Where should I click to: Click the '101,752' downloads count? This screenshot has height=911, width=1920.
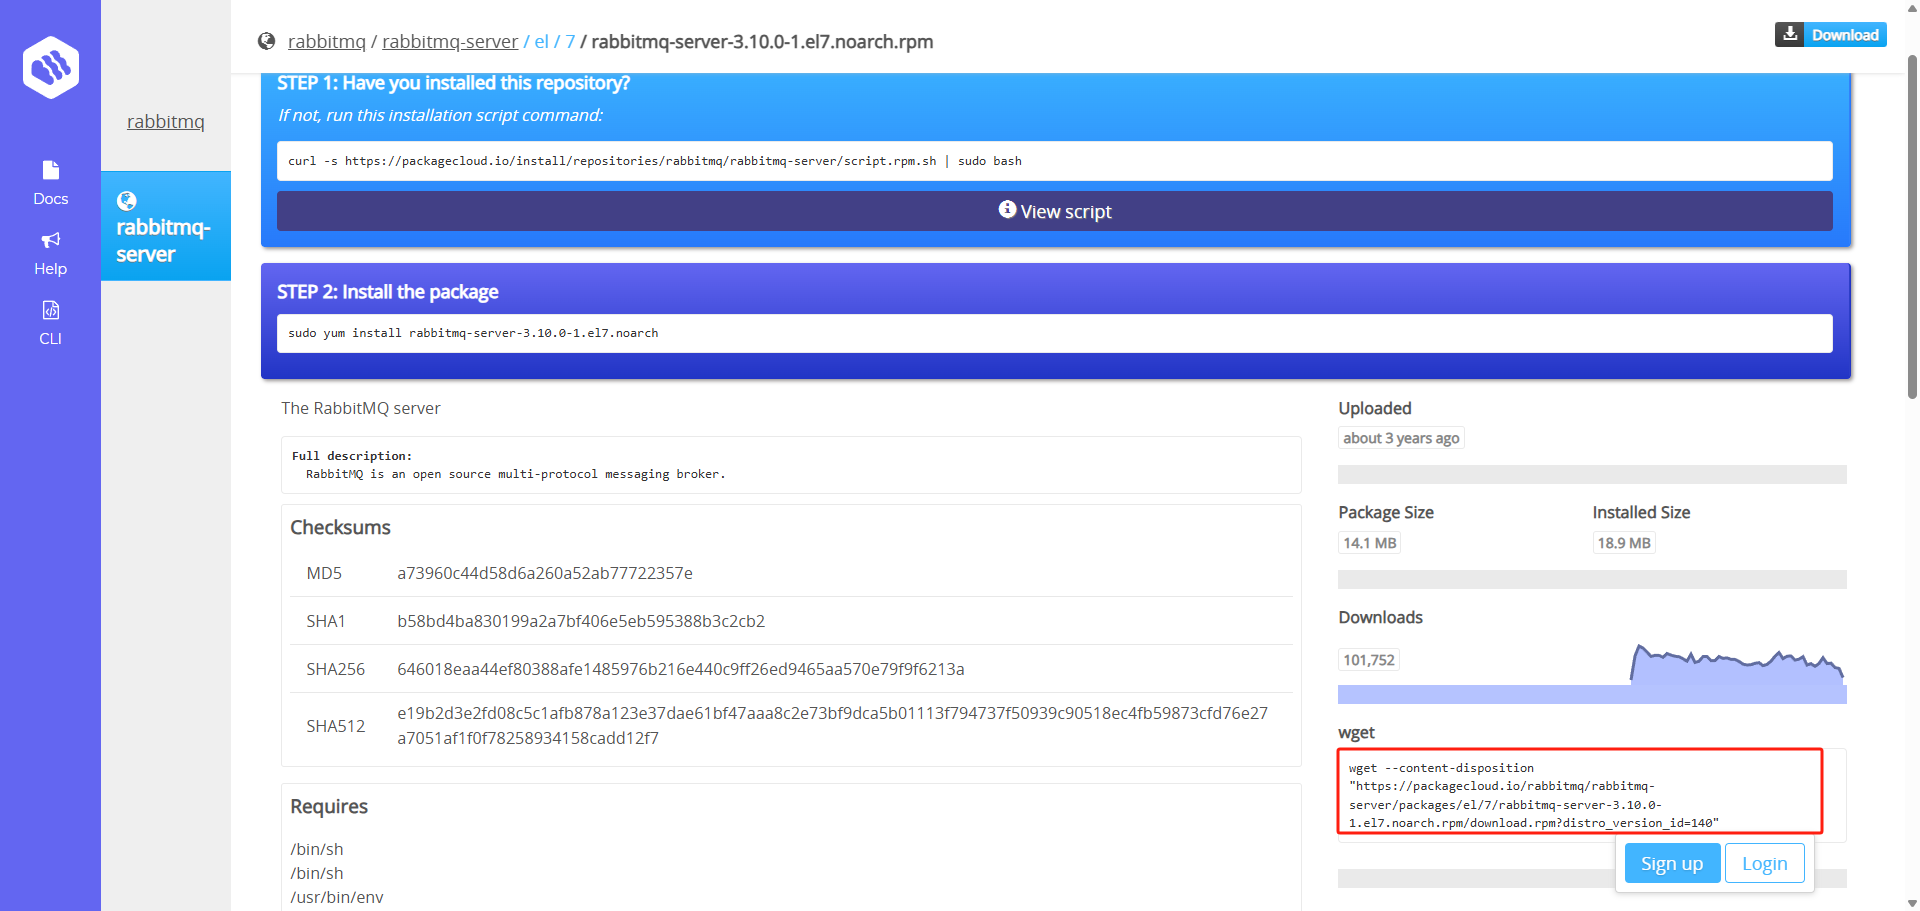(x=1369, y=660)
